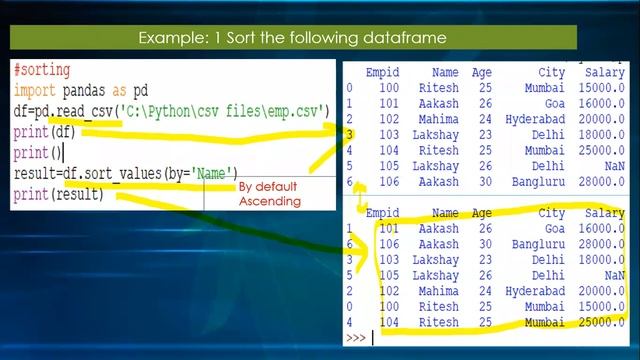This screenshot has height=360, width=640.
Task: Click Empid '101' in the sorted output table
Action: 389,229
